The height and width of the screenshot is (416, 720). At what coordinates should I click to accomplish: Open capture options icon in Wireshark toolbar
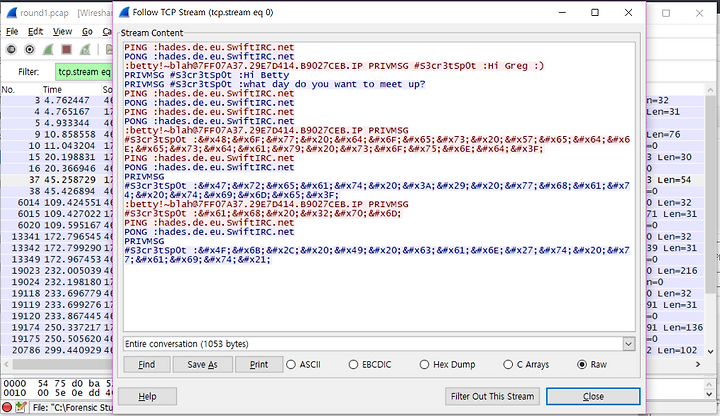pyautogui.click(x=29, y=49)
